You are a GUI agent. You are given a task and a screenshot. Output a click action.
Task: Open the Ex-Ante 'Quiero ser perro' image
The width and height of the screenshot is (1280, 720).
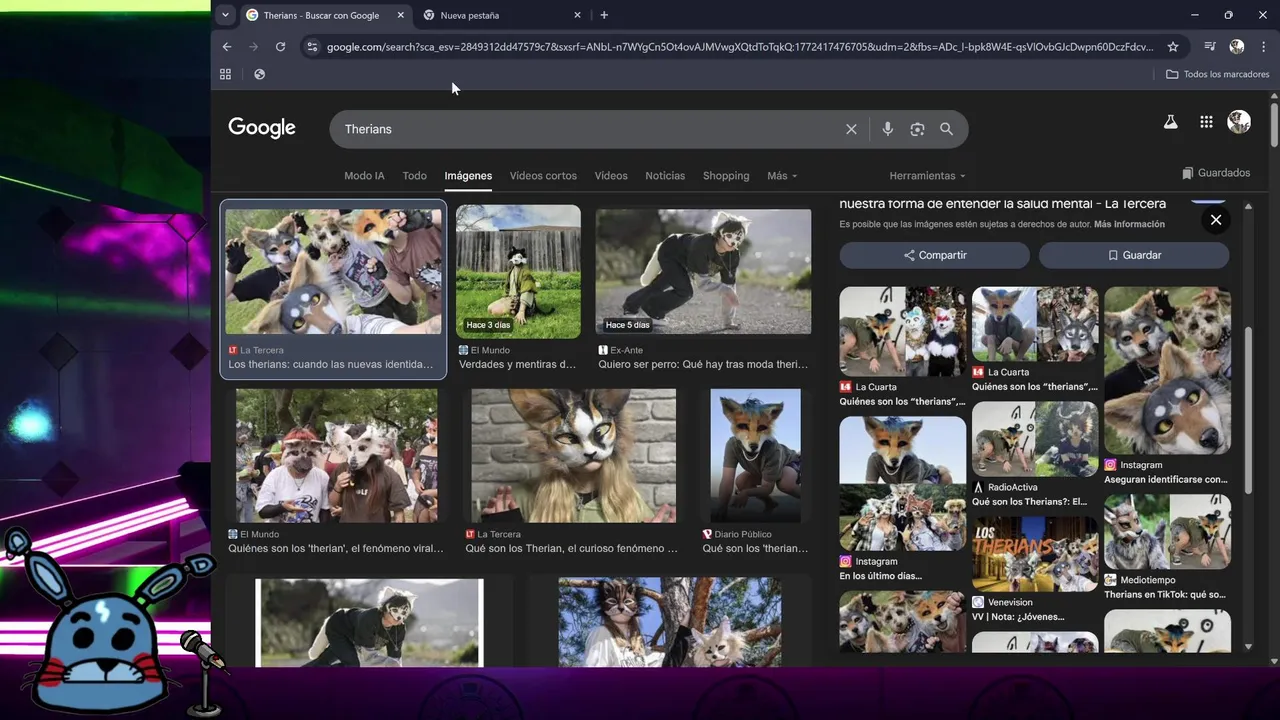[x=703, y=272]
